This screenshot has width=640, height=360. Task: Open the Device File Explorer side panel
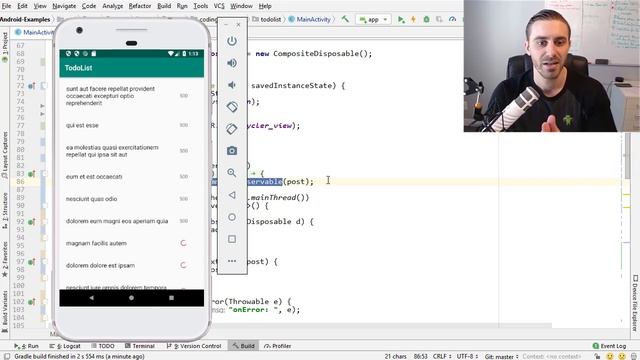636,303
